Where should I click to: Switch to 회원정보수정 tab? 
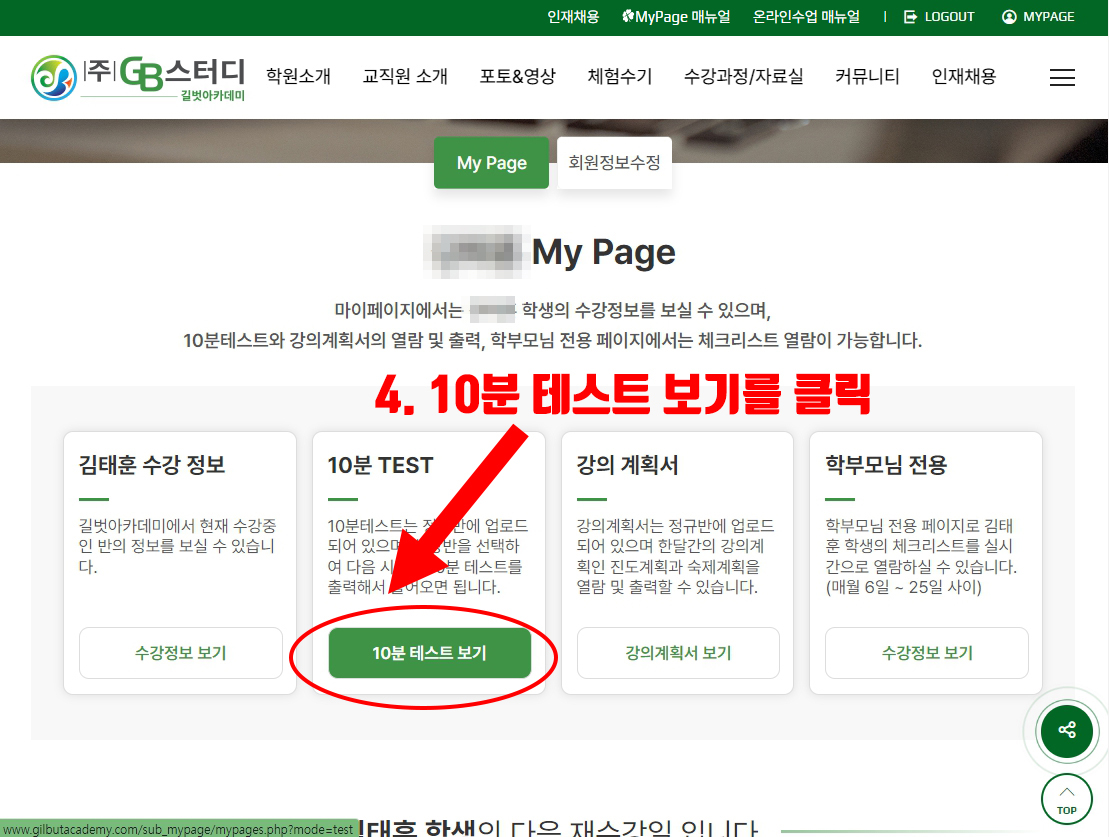[614, 163]
